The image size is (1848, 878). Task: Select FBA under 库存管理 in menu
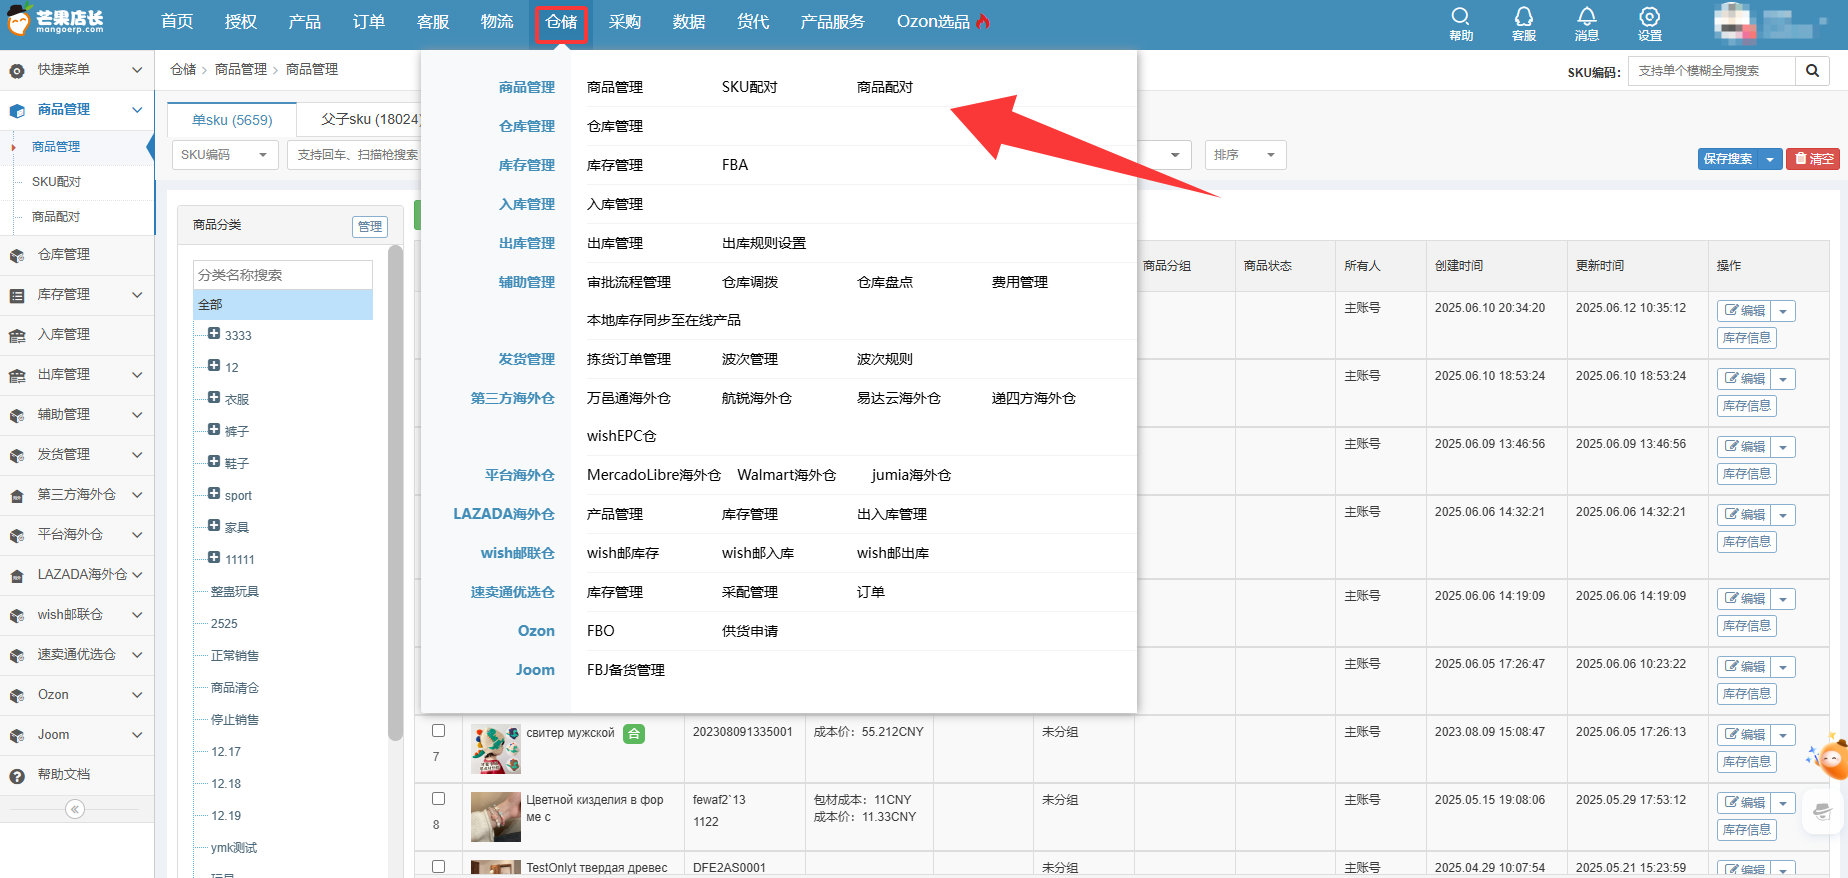[734, 165]
